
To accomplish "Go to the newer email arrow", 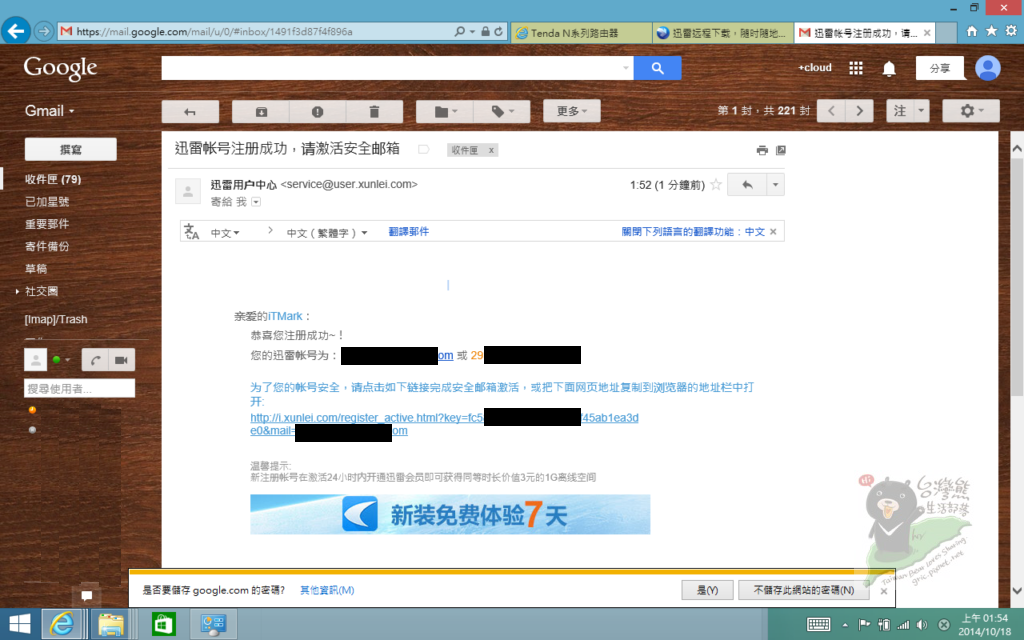I will click(x=831, y=111).
